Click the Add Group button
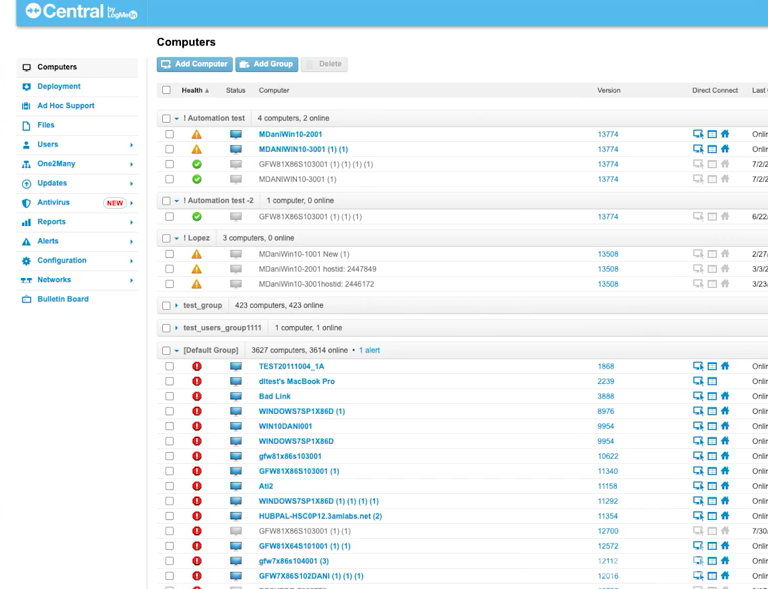Viewport: 768px width, 589px height. point(267,64)
